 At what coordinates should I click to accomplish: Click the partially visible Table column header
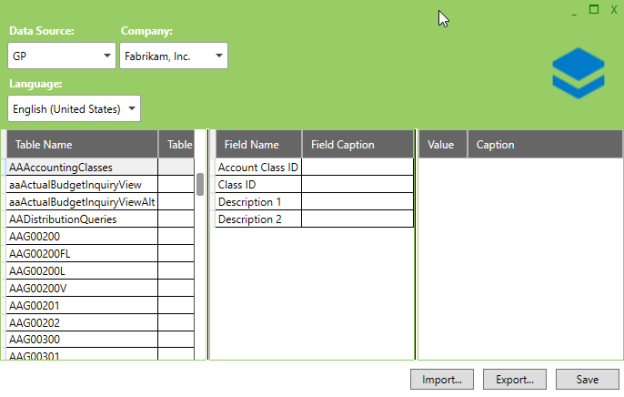(177, 144)
